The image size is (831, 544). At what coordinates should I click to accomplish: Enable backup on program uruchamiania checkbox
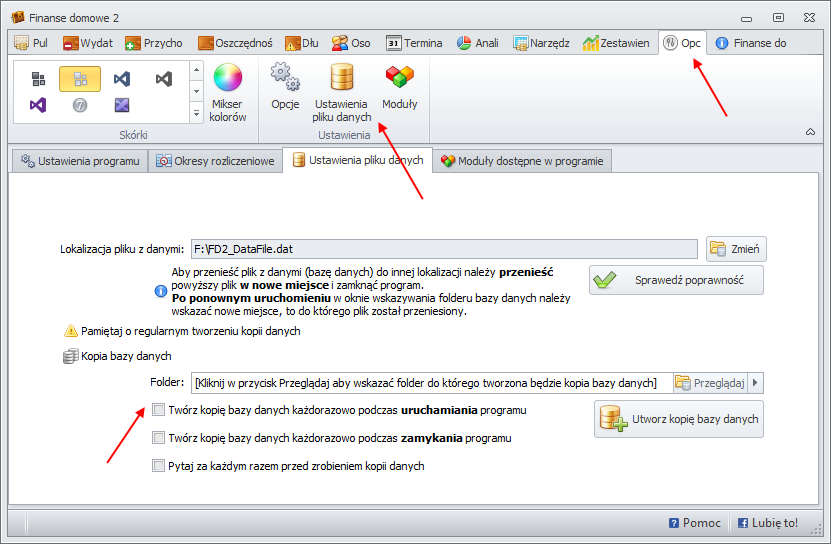(x=158, y=410)
